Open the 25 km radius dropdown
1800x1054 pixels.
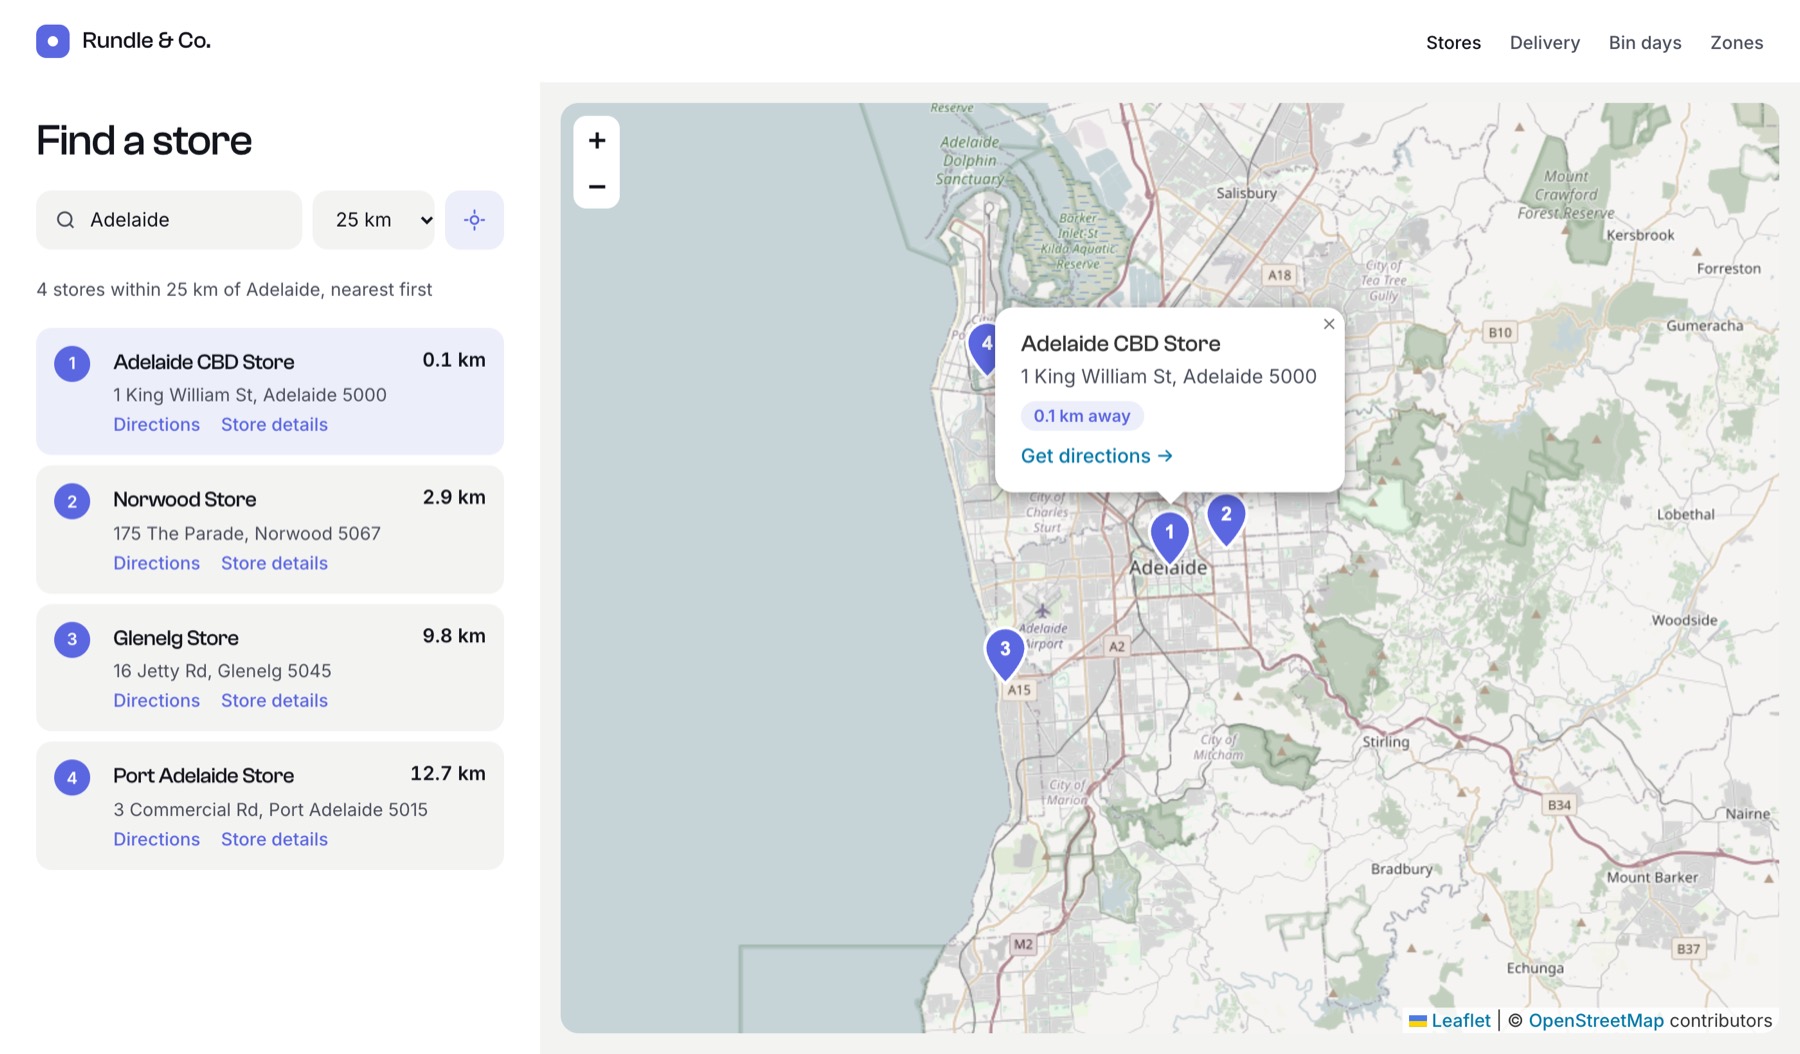point(374,220)
